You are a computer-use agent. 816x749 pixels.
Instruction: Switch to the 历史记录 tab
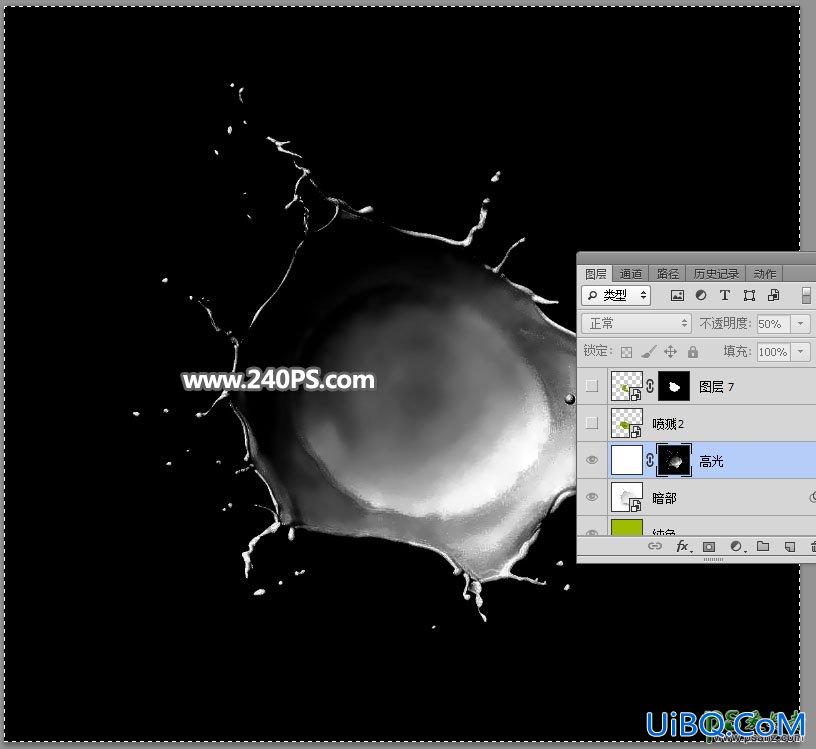click(716, 274)
